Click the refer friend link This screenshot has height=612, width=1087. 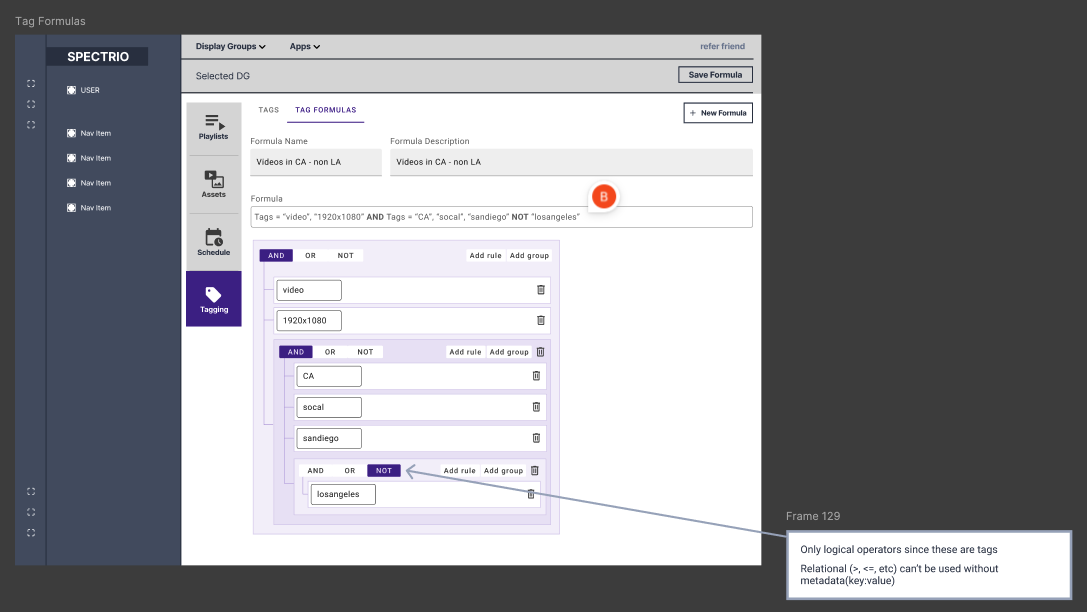[722, 46]
